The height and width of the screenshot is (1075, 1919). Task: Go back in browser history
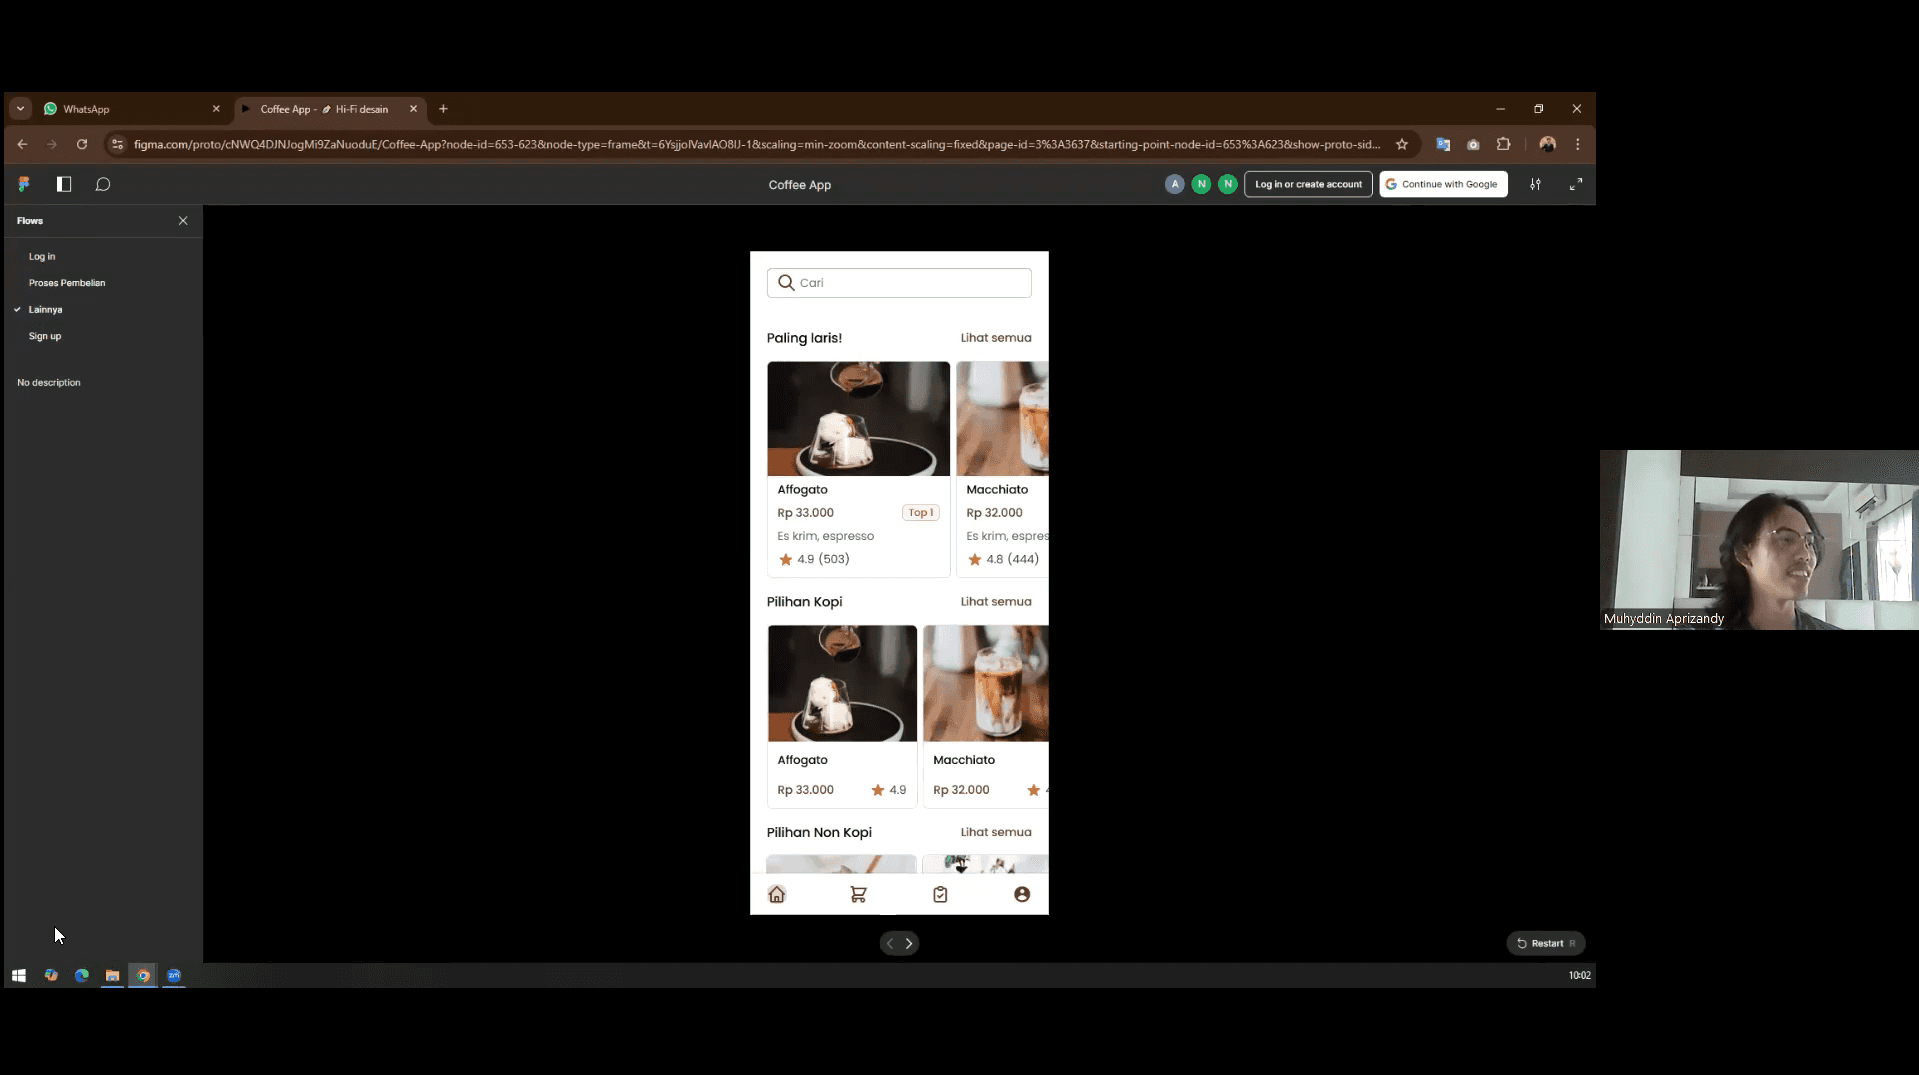point(22,144)
